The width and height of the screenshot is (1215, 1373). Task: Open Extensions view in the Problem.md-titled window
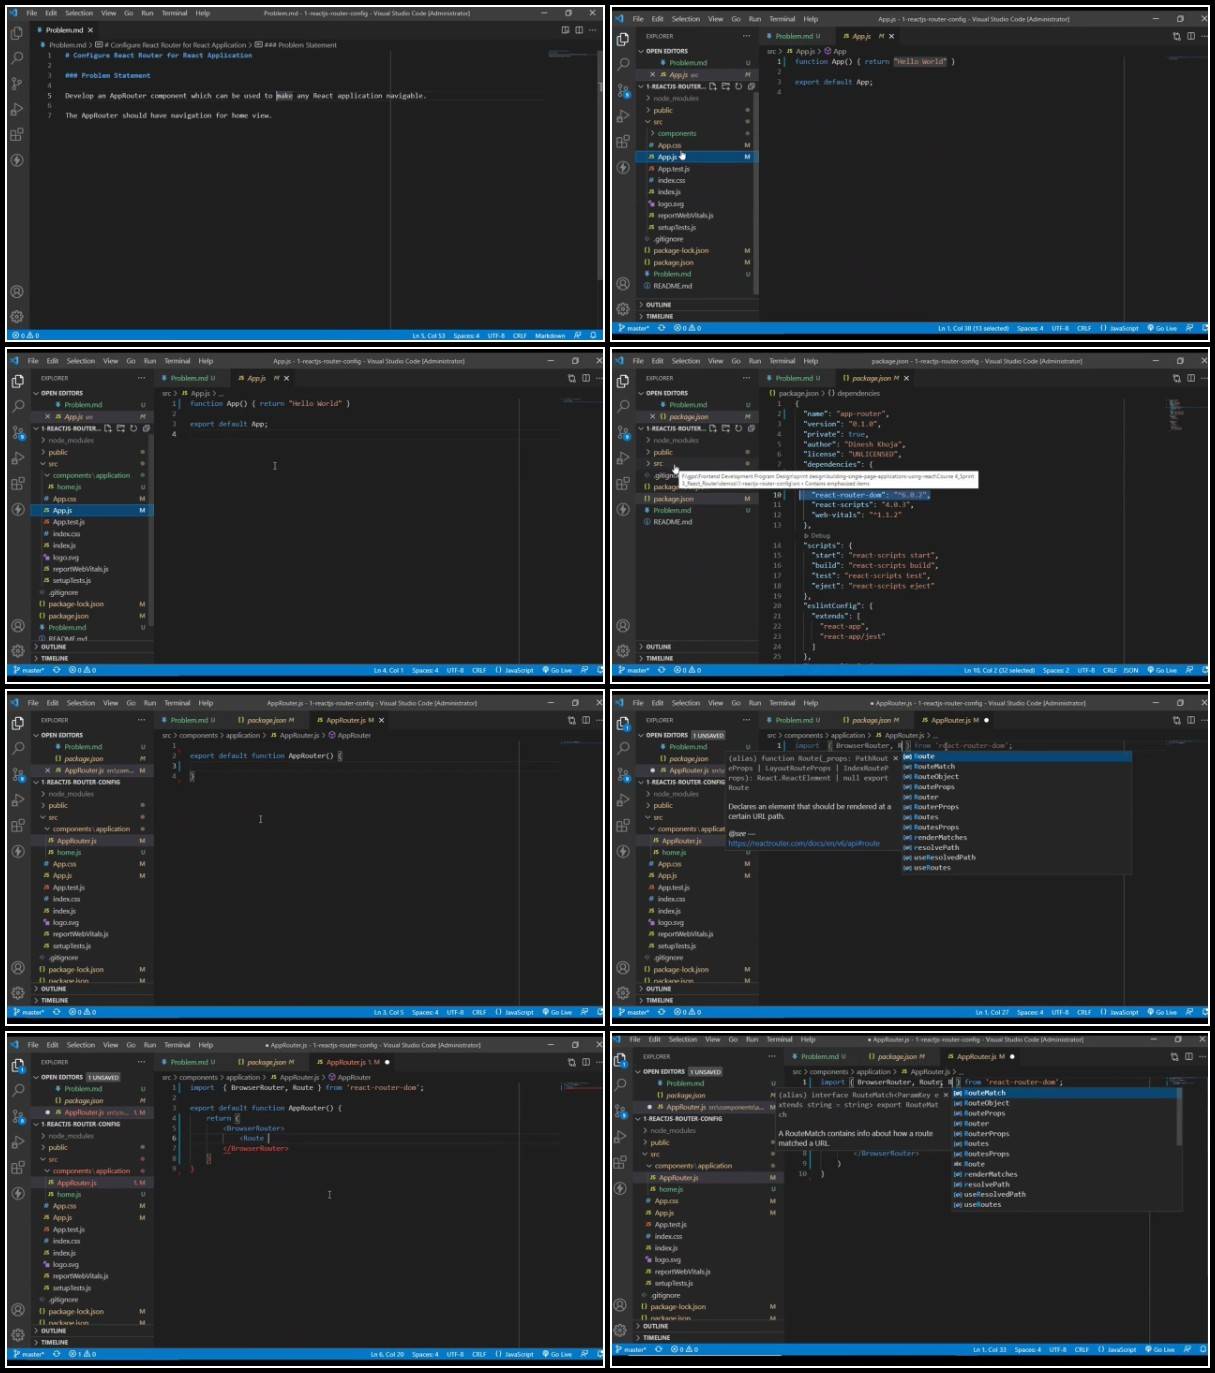tap(17, 135)
